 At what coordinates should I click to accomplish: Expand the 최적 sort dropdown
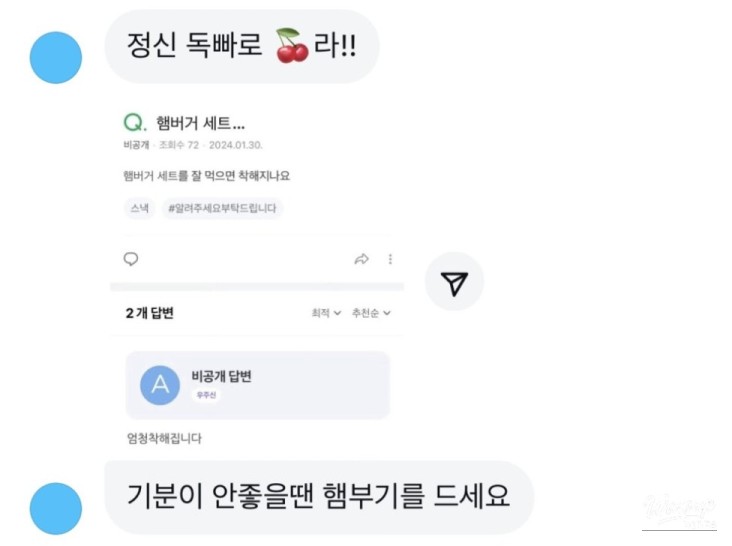(326, 313)
